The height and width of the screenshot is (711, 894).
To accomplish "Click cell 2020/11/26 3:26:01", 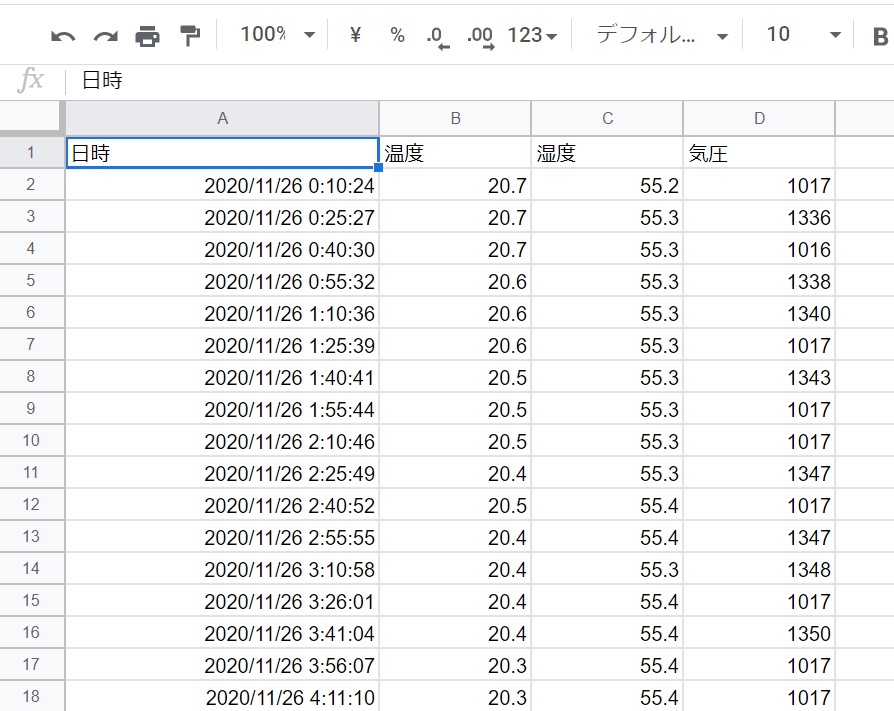I will (x=222, y=600).
